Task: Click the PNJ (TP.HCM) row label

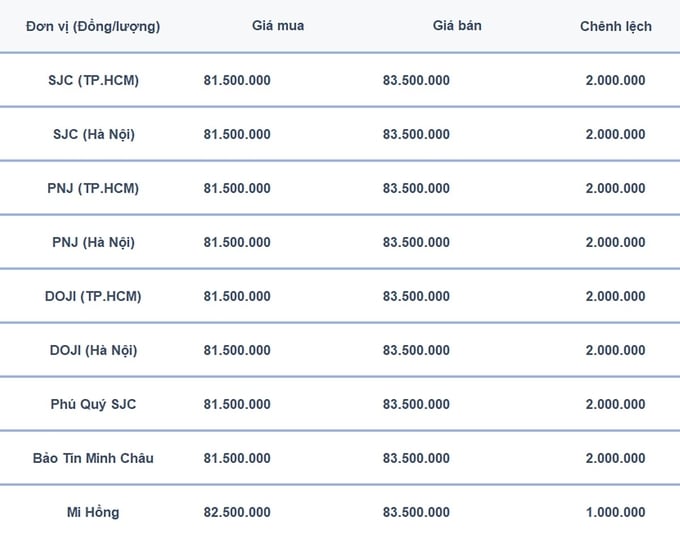Action: (x=93, y=188)
